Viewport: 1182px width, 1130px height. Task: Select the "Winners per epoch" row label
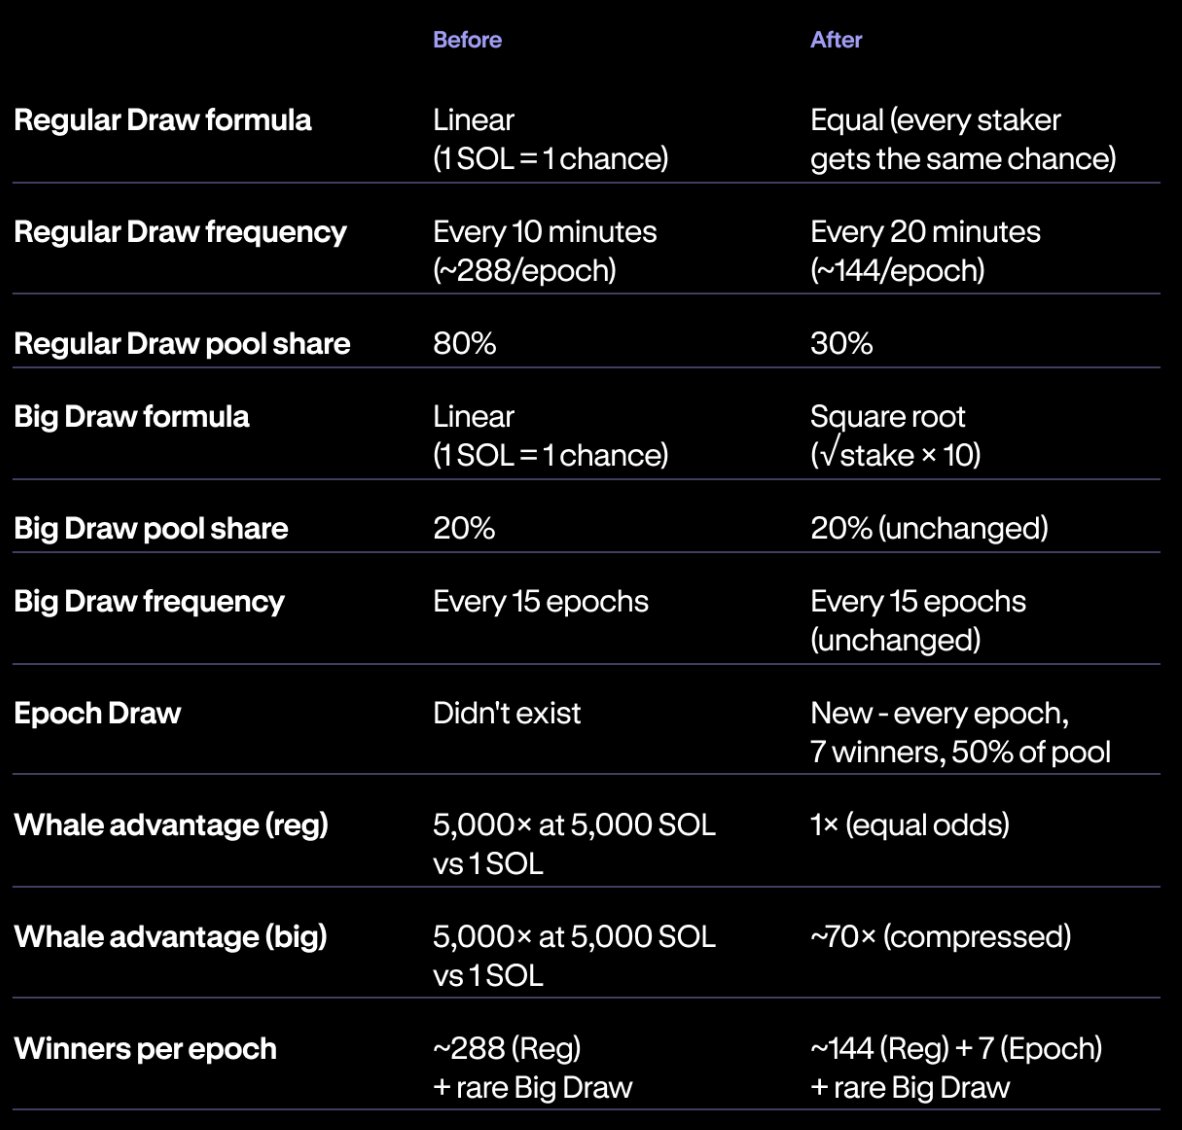coord(145,1049)
